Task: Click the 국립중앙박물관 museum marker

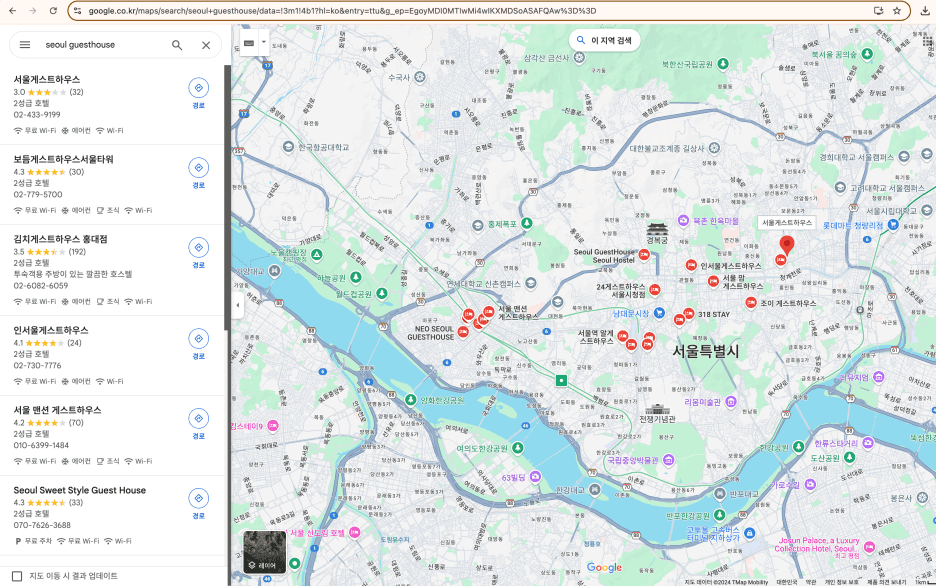Action: click(x=669, y=459)
